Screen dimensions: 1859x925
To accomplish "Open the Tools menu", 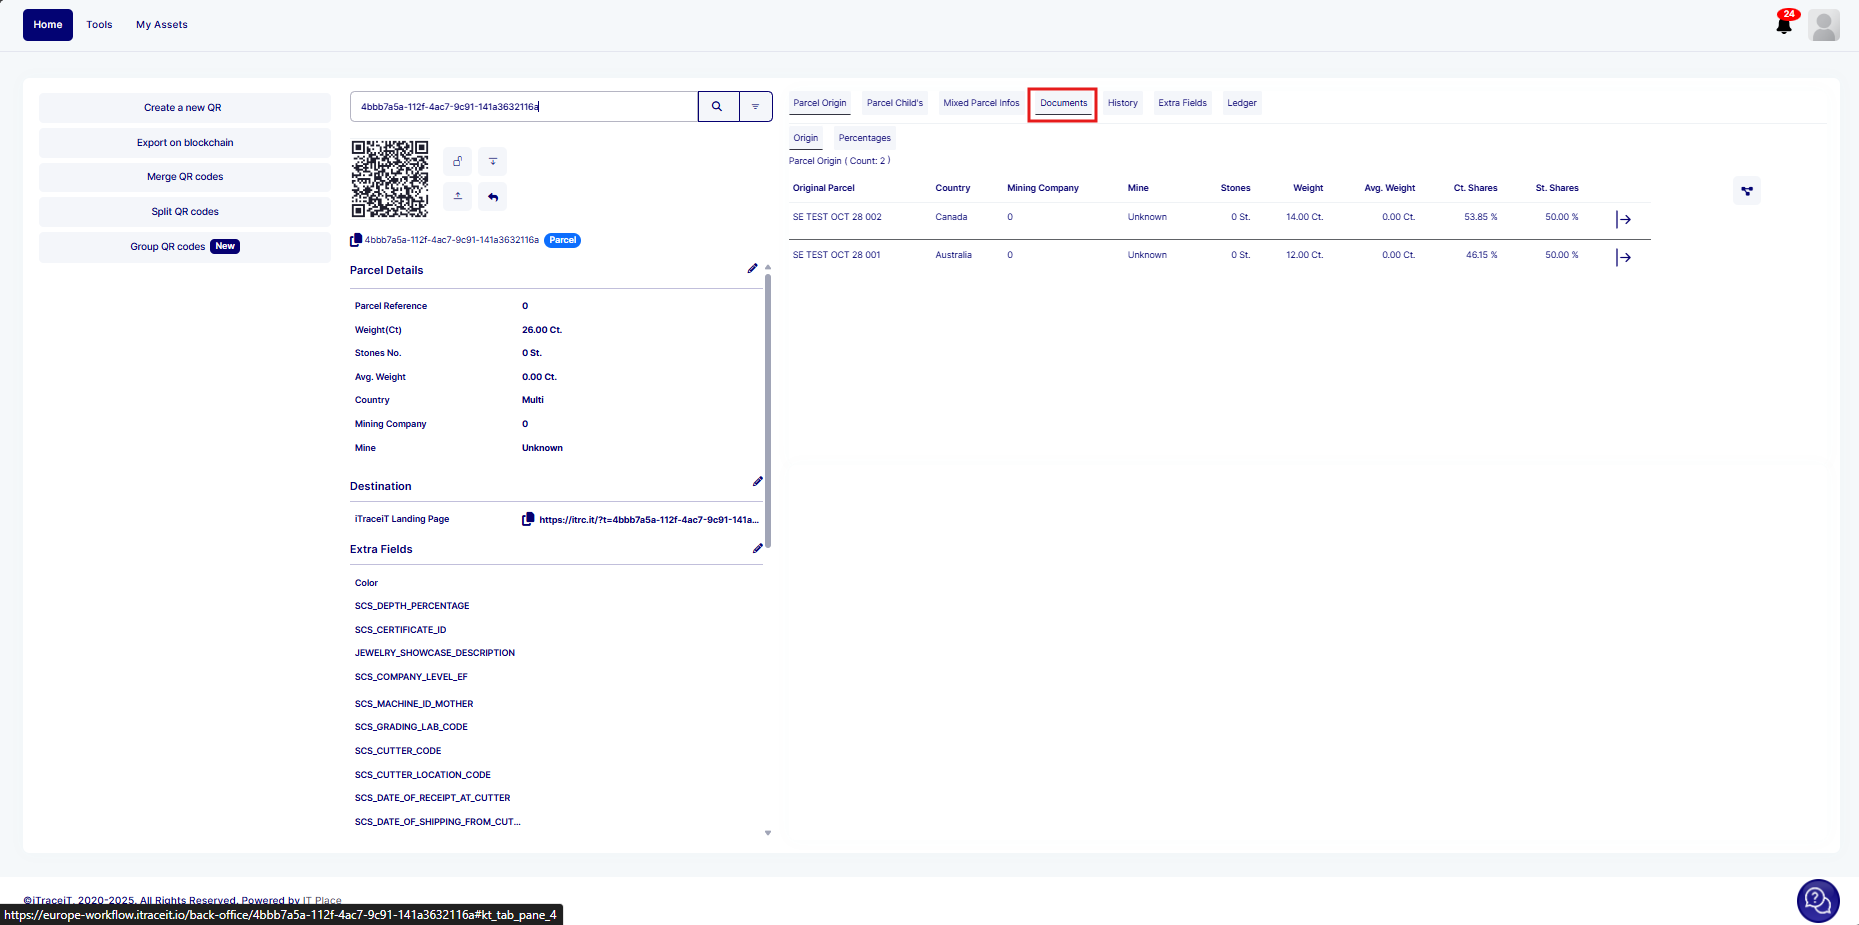I will (99, 25).
